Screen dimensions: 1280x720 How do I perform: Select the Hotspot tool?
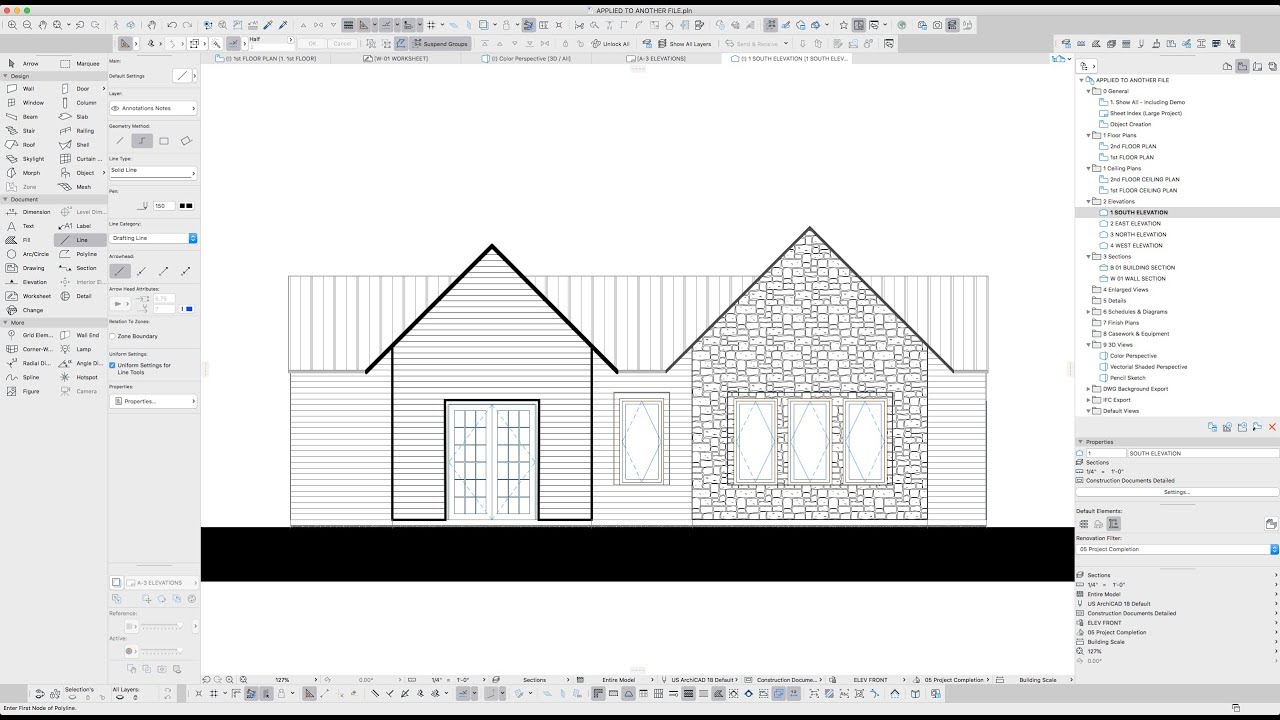(x=80, y=377)
